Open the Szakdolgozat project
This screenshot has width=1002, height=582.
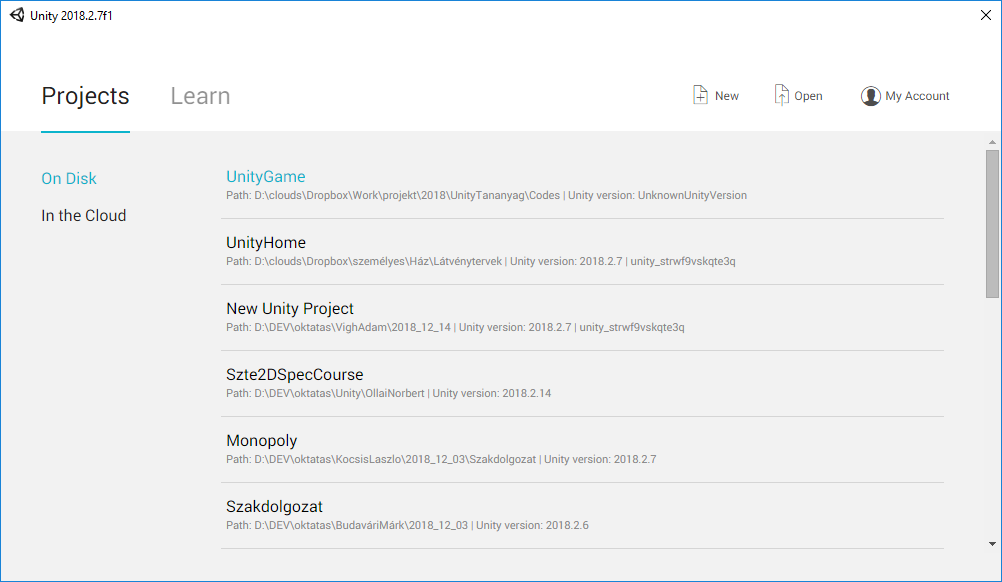pyautogui.click(x=275, y=507)
